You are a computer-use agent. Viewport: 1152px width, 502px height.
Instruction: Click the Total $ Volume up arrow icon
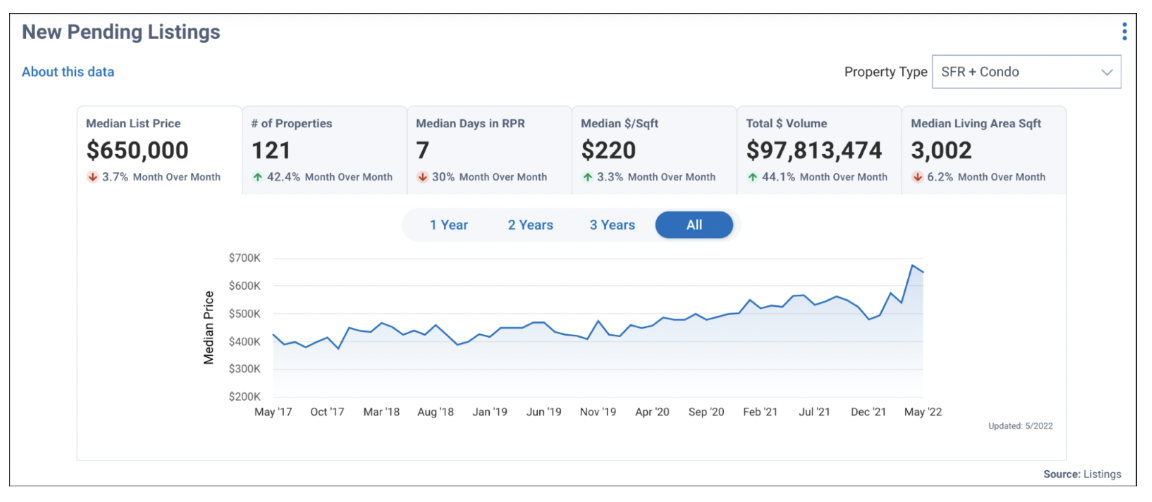752,177
